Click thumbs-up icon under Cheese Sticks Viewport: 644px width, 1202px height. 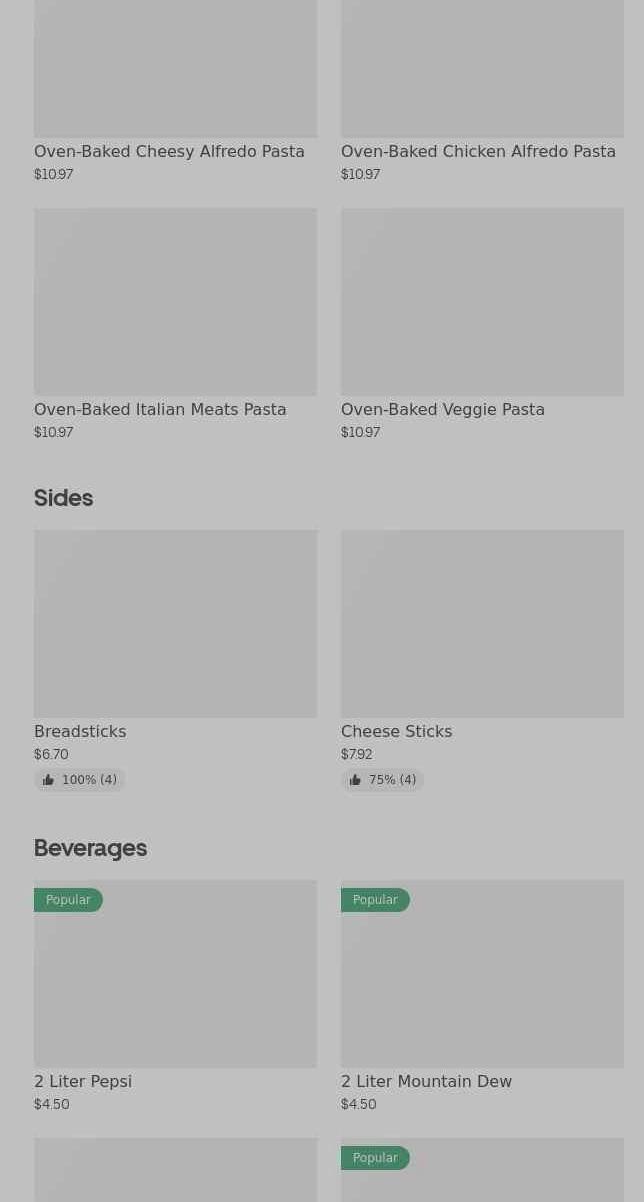pos(355,780)
